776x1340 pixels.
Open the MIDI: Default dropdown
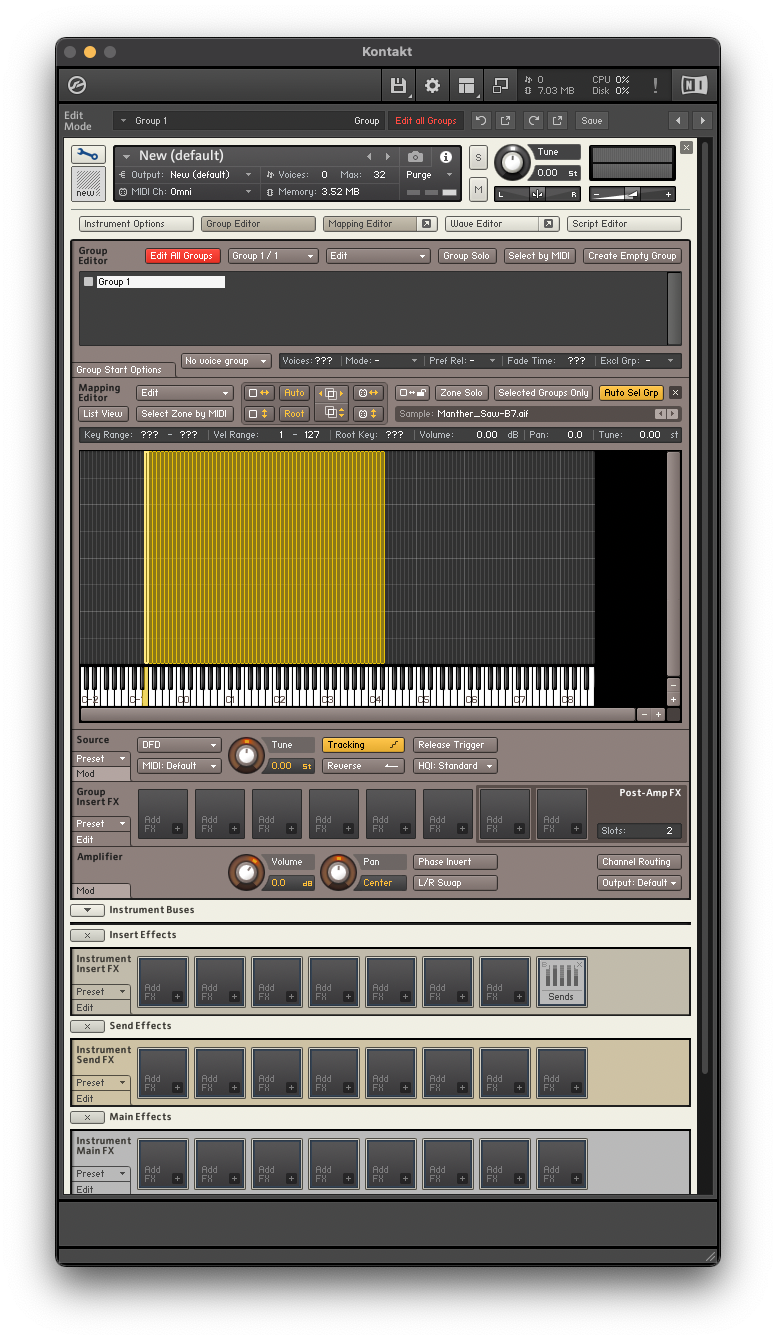click(179, 766)
